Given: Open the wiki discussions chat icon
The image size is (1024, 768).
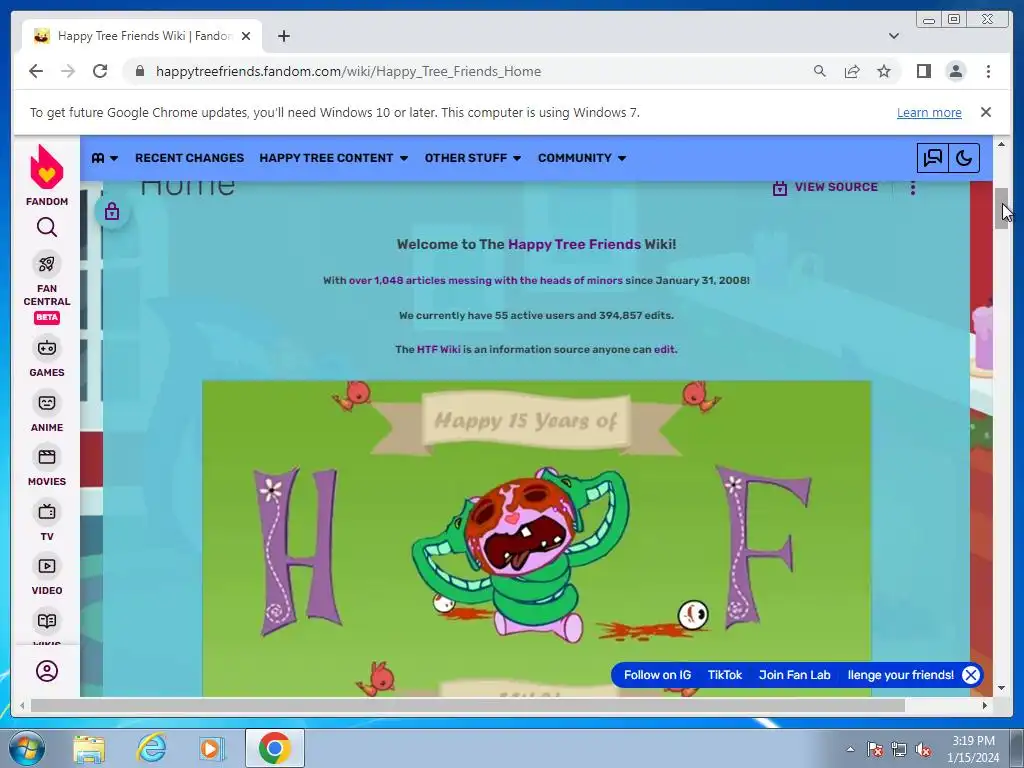Looking at the screenshot, I should pyautogui.click(x=933, y=158).
